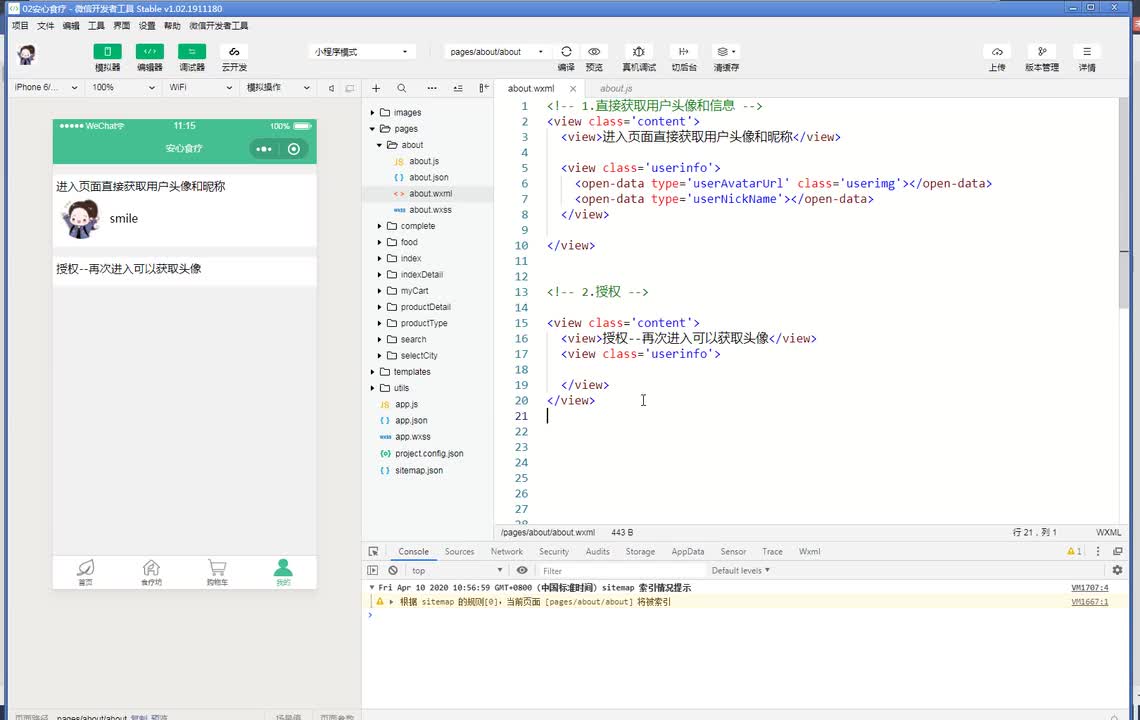Click the VM1707:4 source link
This screenshot has width=1140, height=720.
pyautogui.click(x=1089, y=588)
